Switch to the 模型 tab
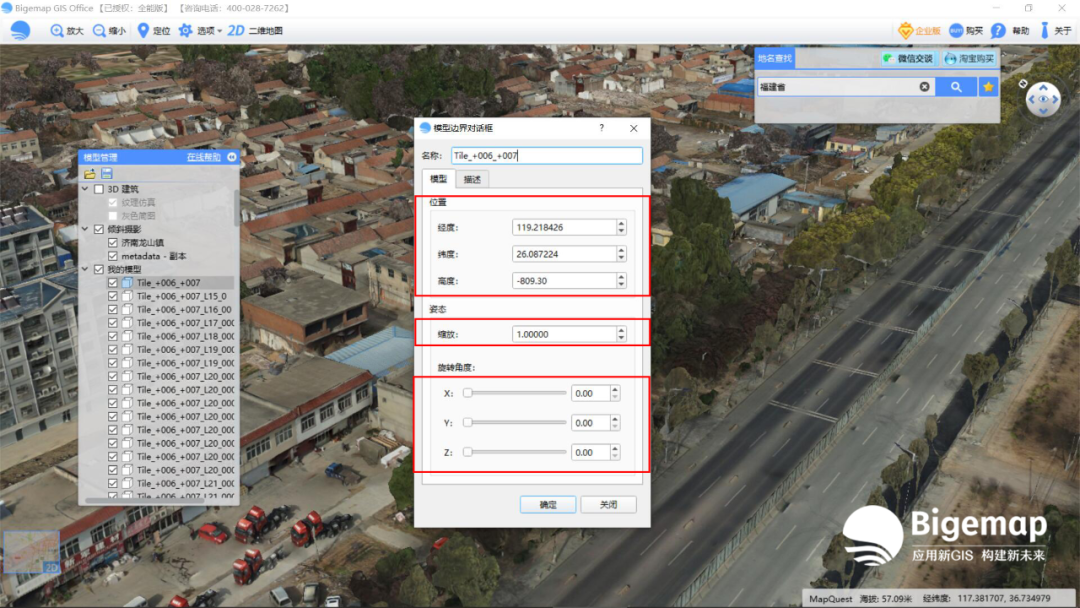1080x608 pixels. (439, 179)
